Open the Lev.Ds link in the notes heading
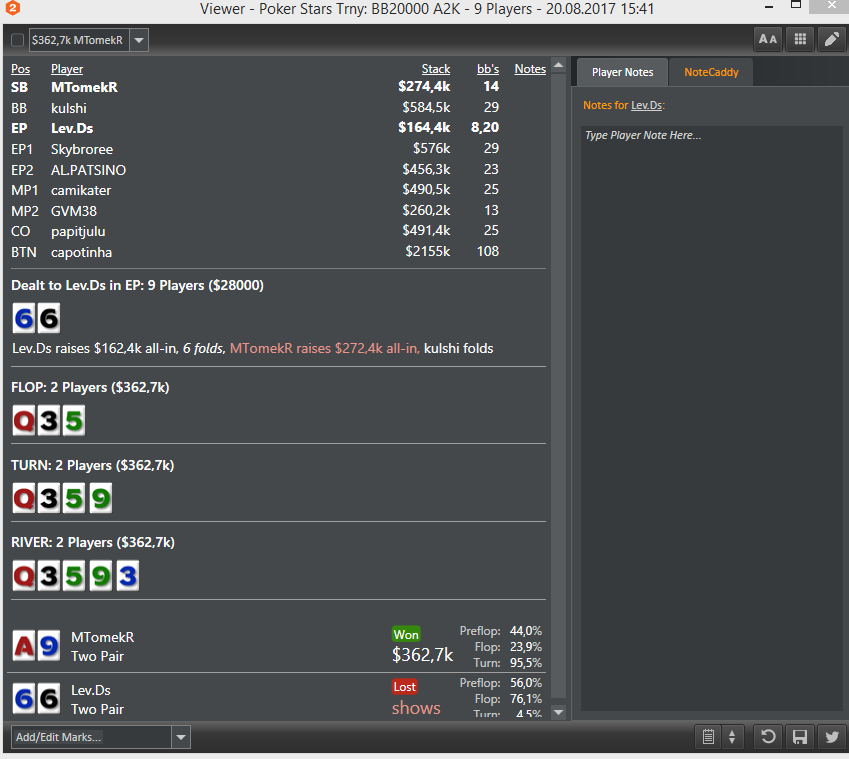The height and width of the screenshot is (759, 849). pyautogui.click(x=646, y=105)
